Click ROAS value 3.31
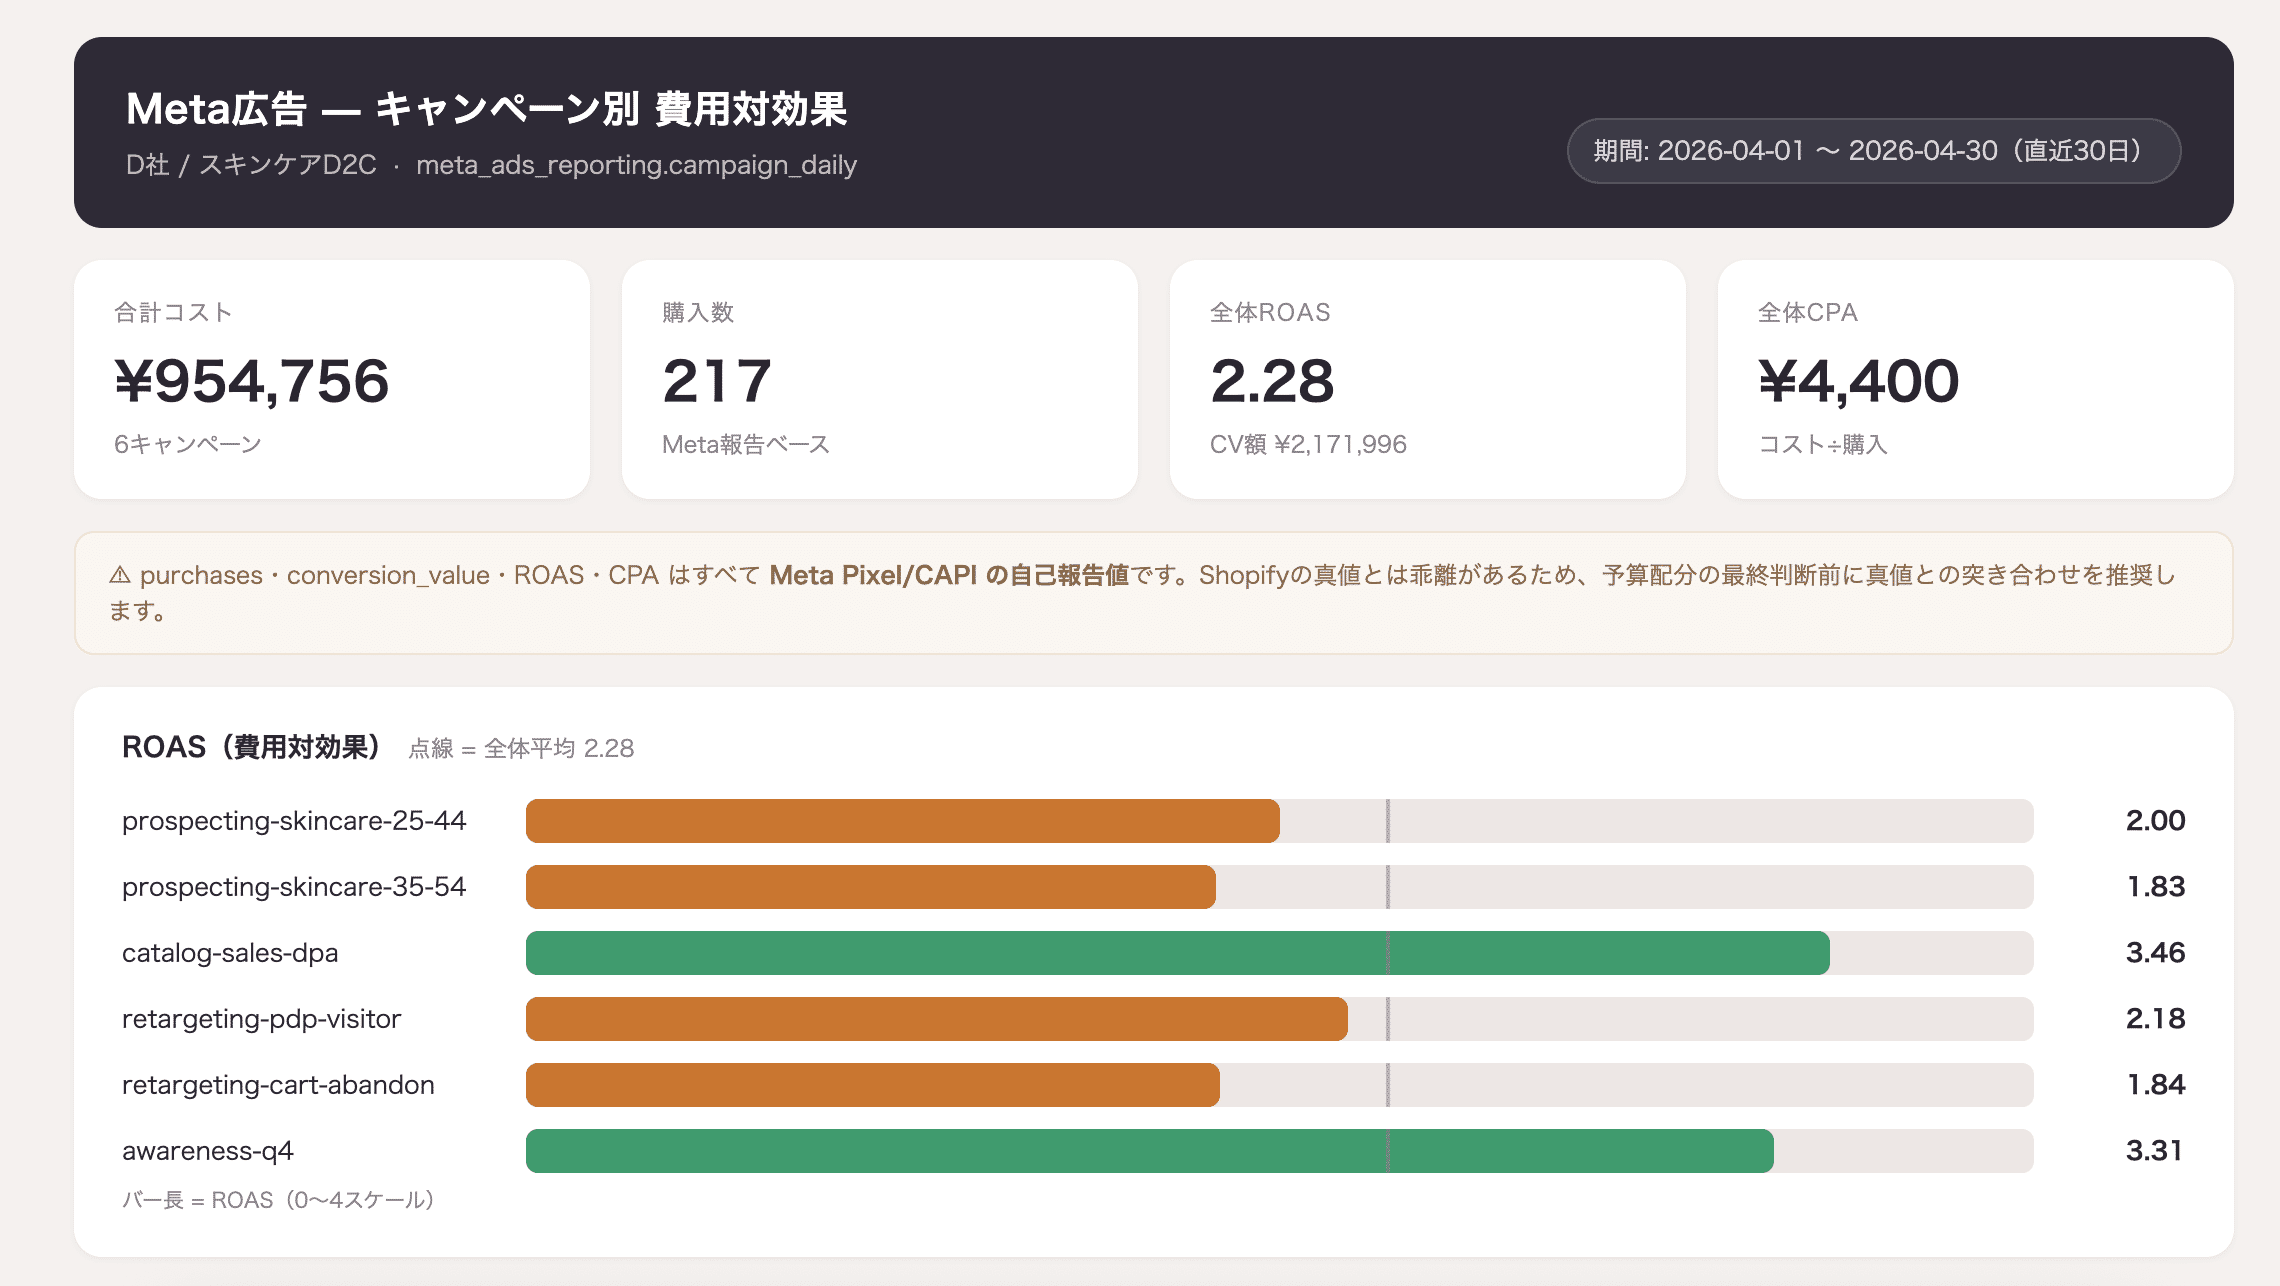The height and width of the screenshot is (1286, 2280). pyautogui.click(x=2154, y=1151)
